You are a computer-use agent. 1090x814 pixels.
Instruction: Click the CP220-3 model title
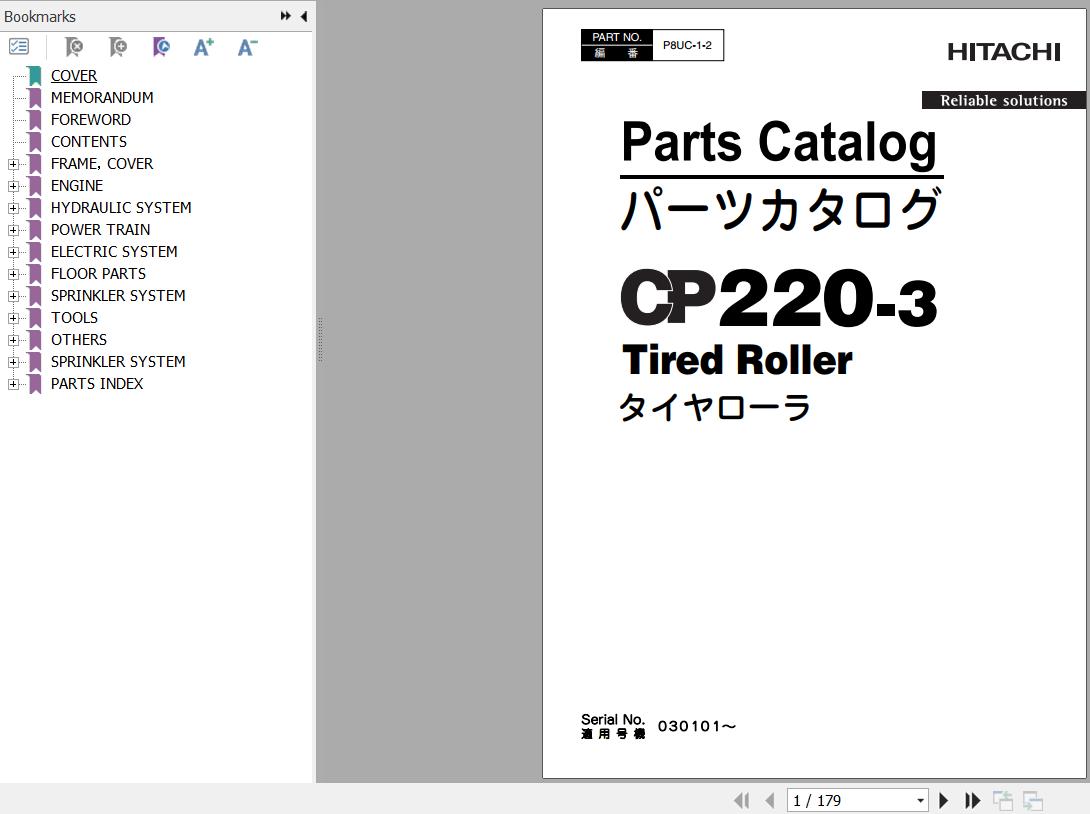[x=779, y=298]
